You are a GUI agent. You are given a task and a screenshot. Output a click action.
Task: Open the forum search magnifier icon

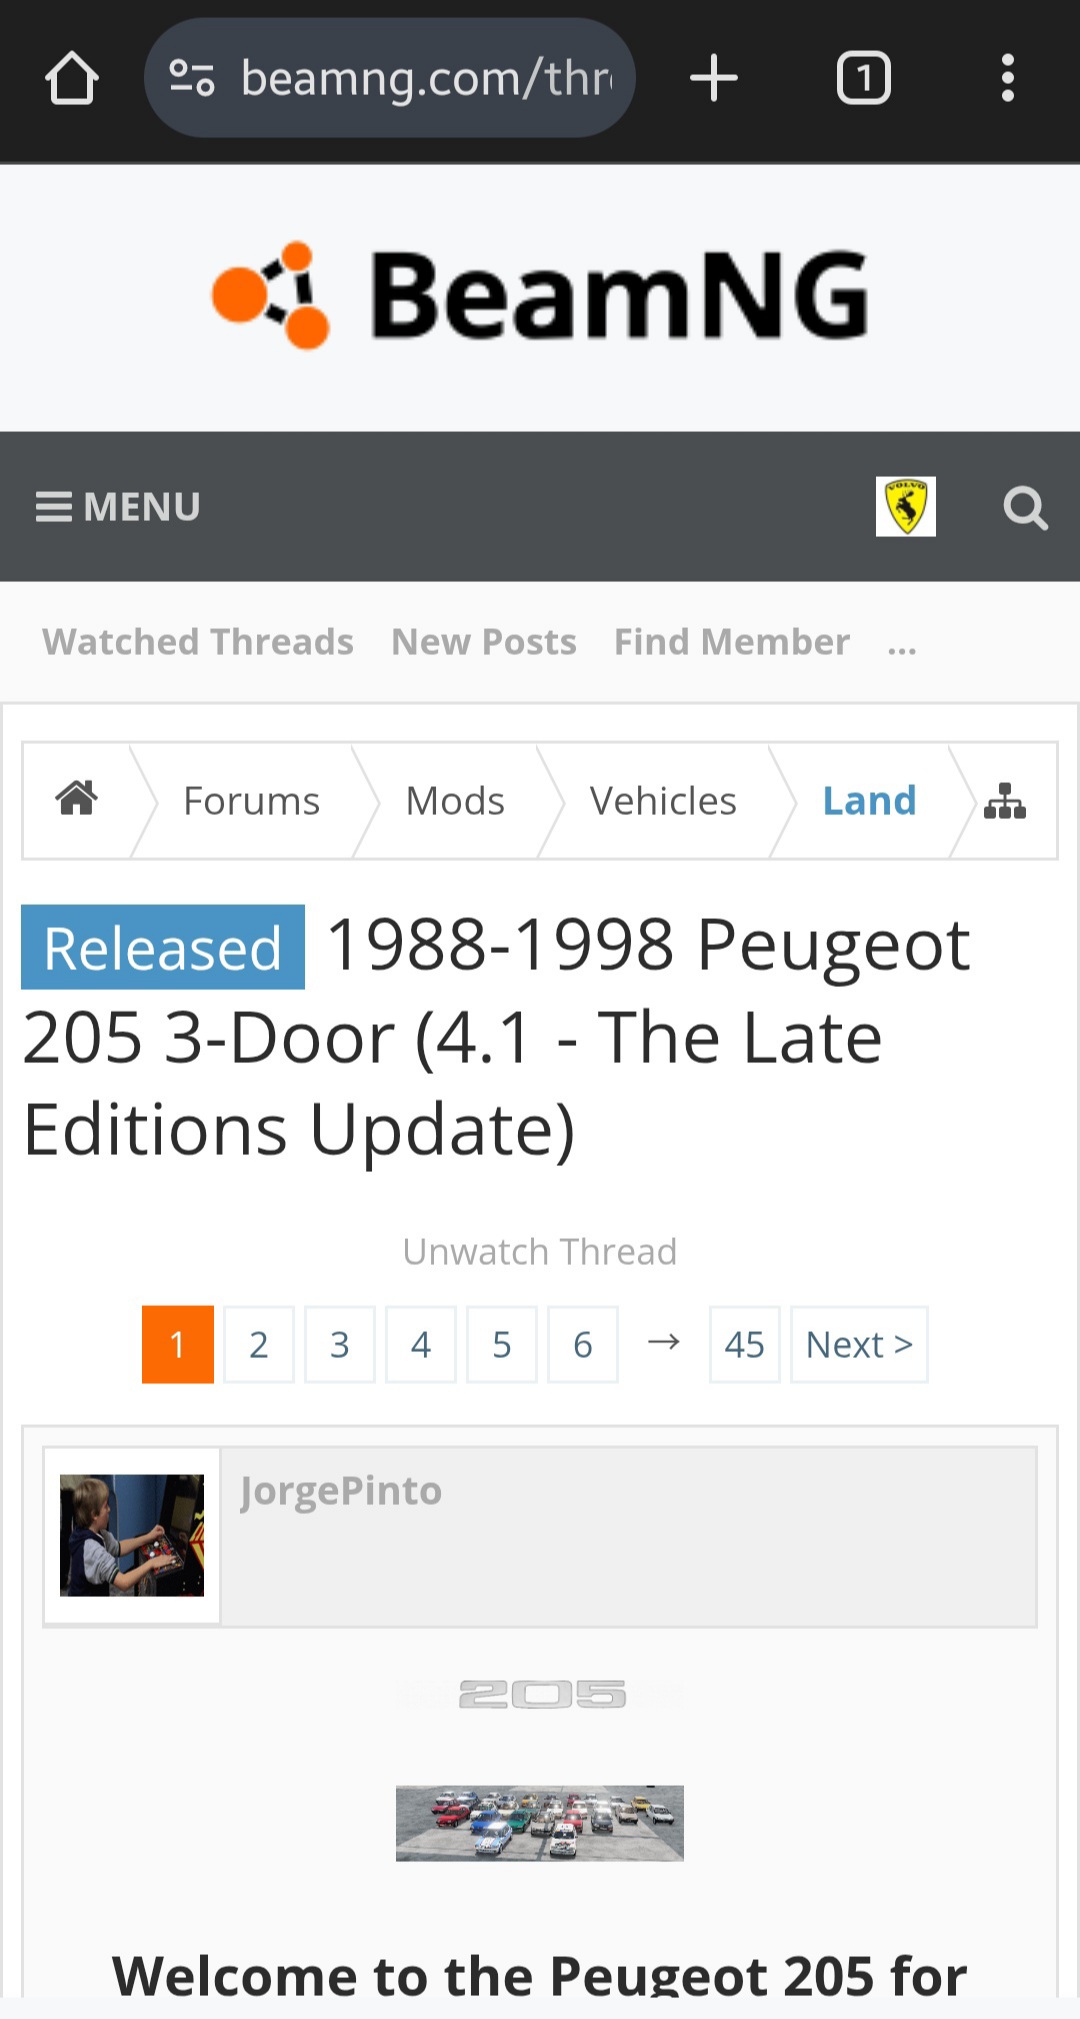click(1025, 507)
